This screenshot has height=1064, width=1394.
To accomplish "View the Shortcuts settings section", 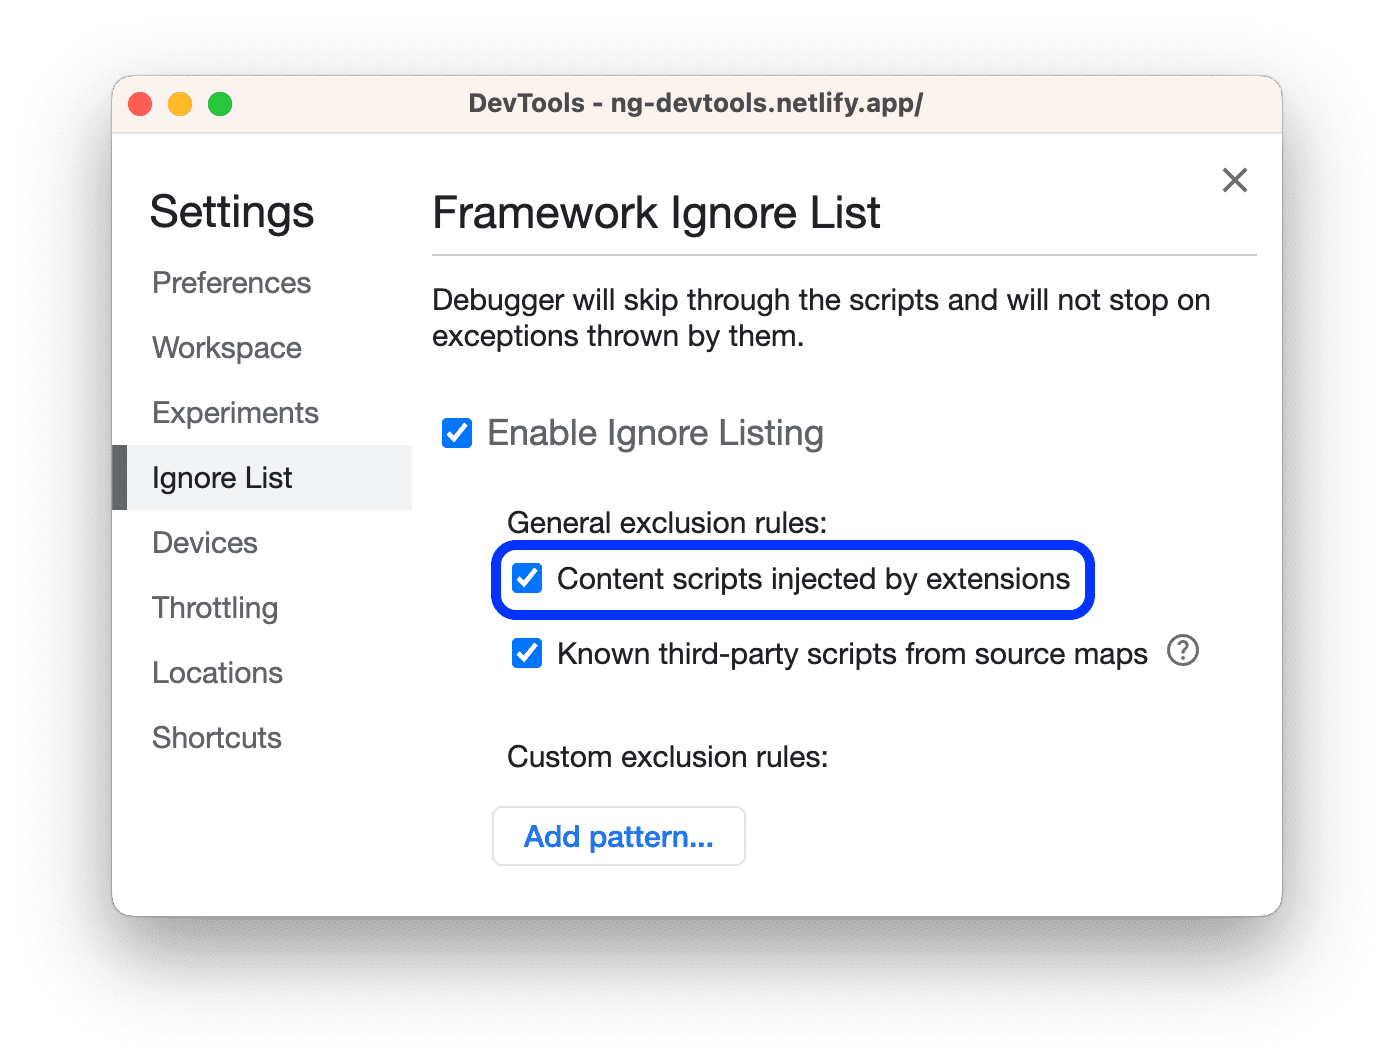I will [x=216, y=737].
